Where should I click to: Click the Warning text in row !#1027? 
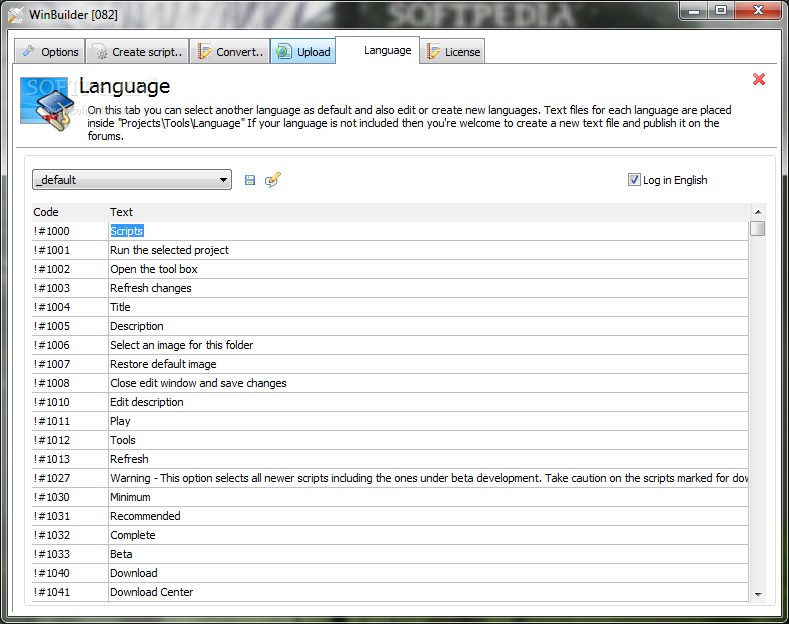pos(428,478)
